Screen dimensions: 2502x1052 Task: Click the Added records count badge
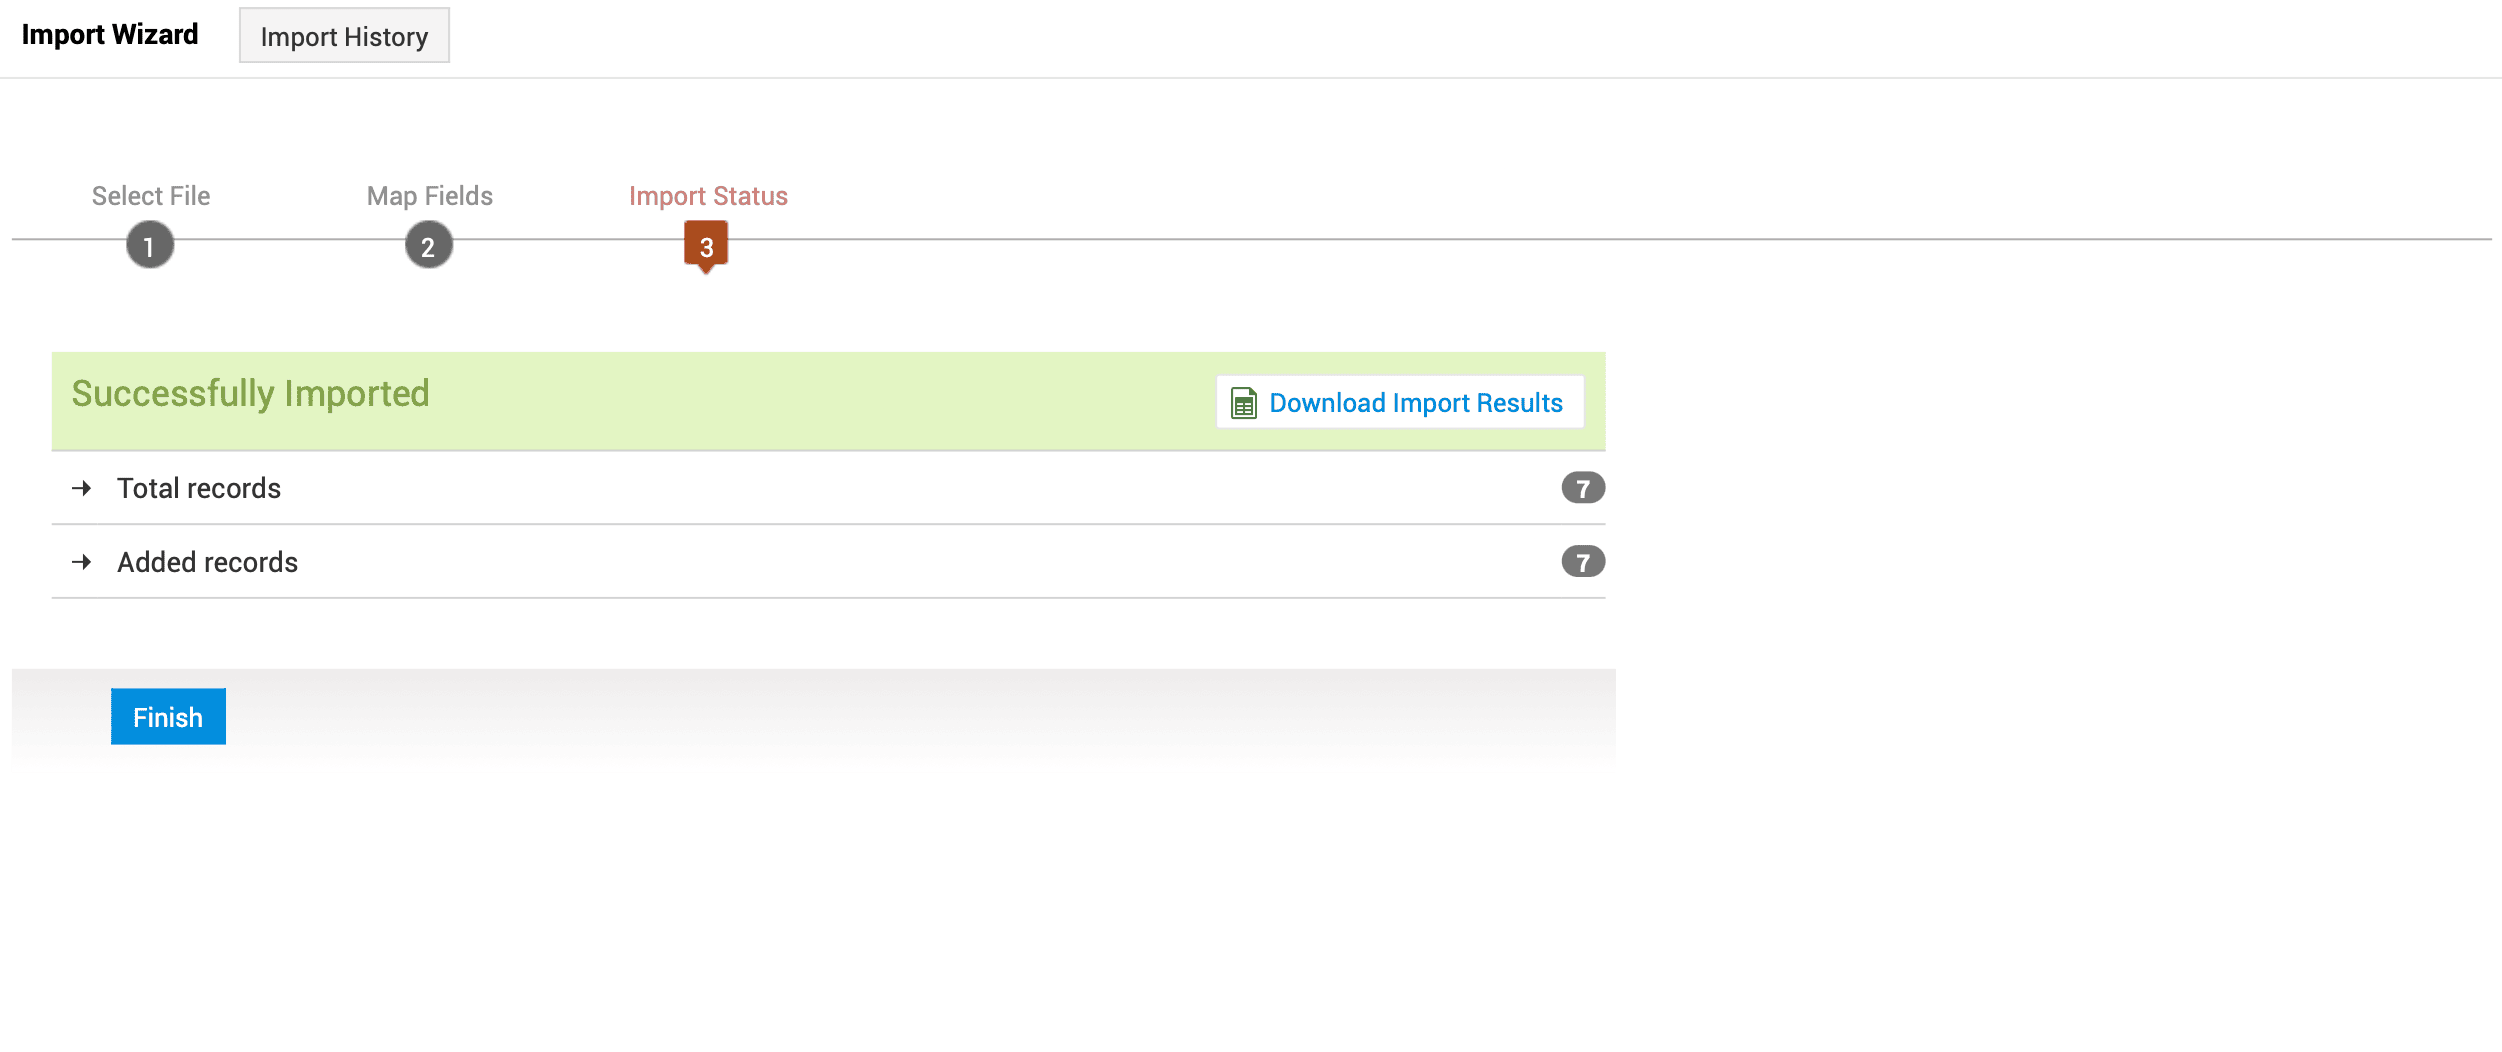pyautogui.click(x=1582, y=562)
